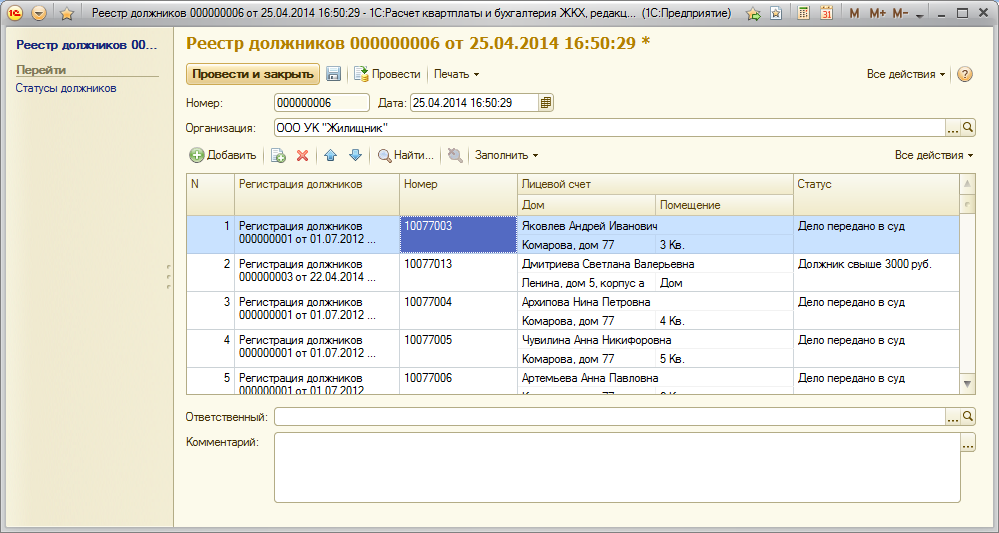
Task: Open the Заполнить dropdown menu
Action: (507, 155)
